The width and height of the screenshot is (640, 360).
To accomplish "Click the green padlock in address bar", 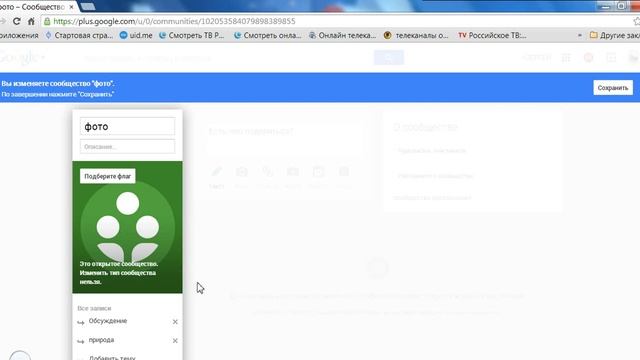I will point(47,21).
